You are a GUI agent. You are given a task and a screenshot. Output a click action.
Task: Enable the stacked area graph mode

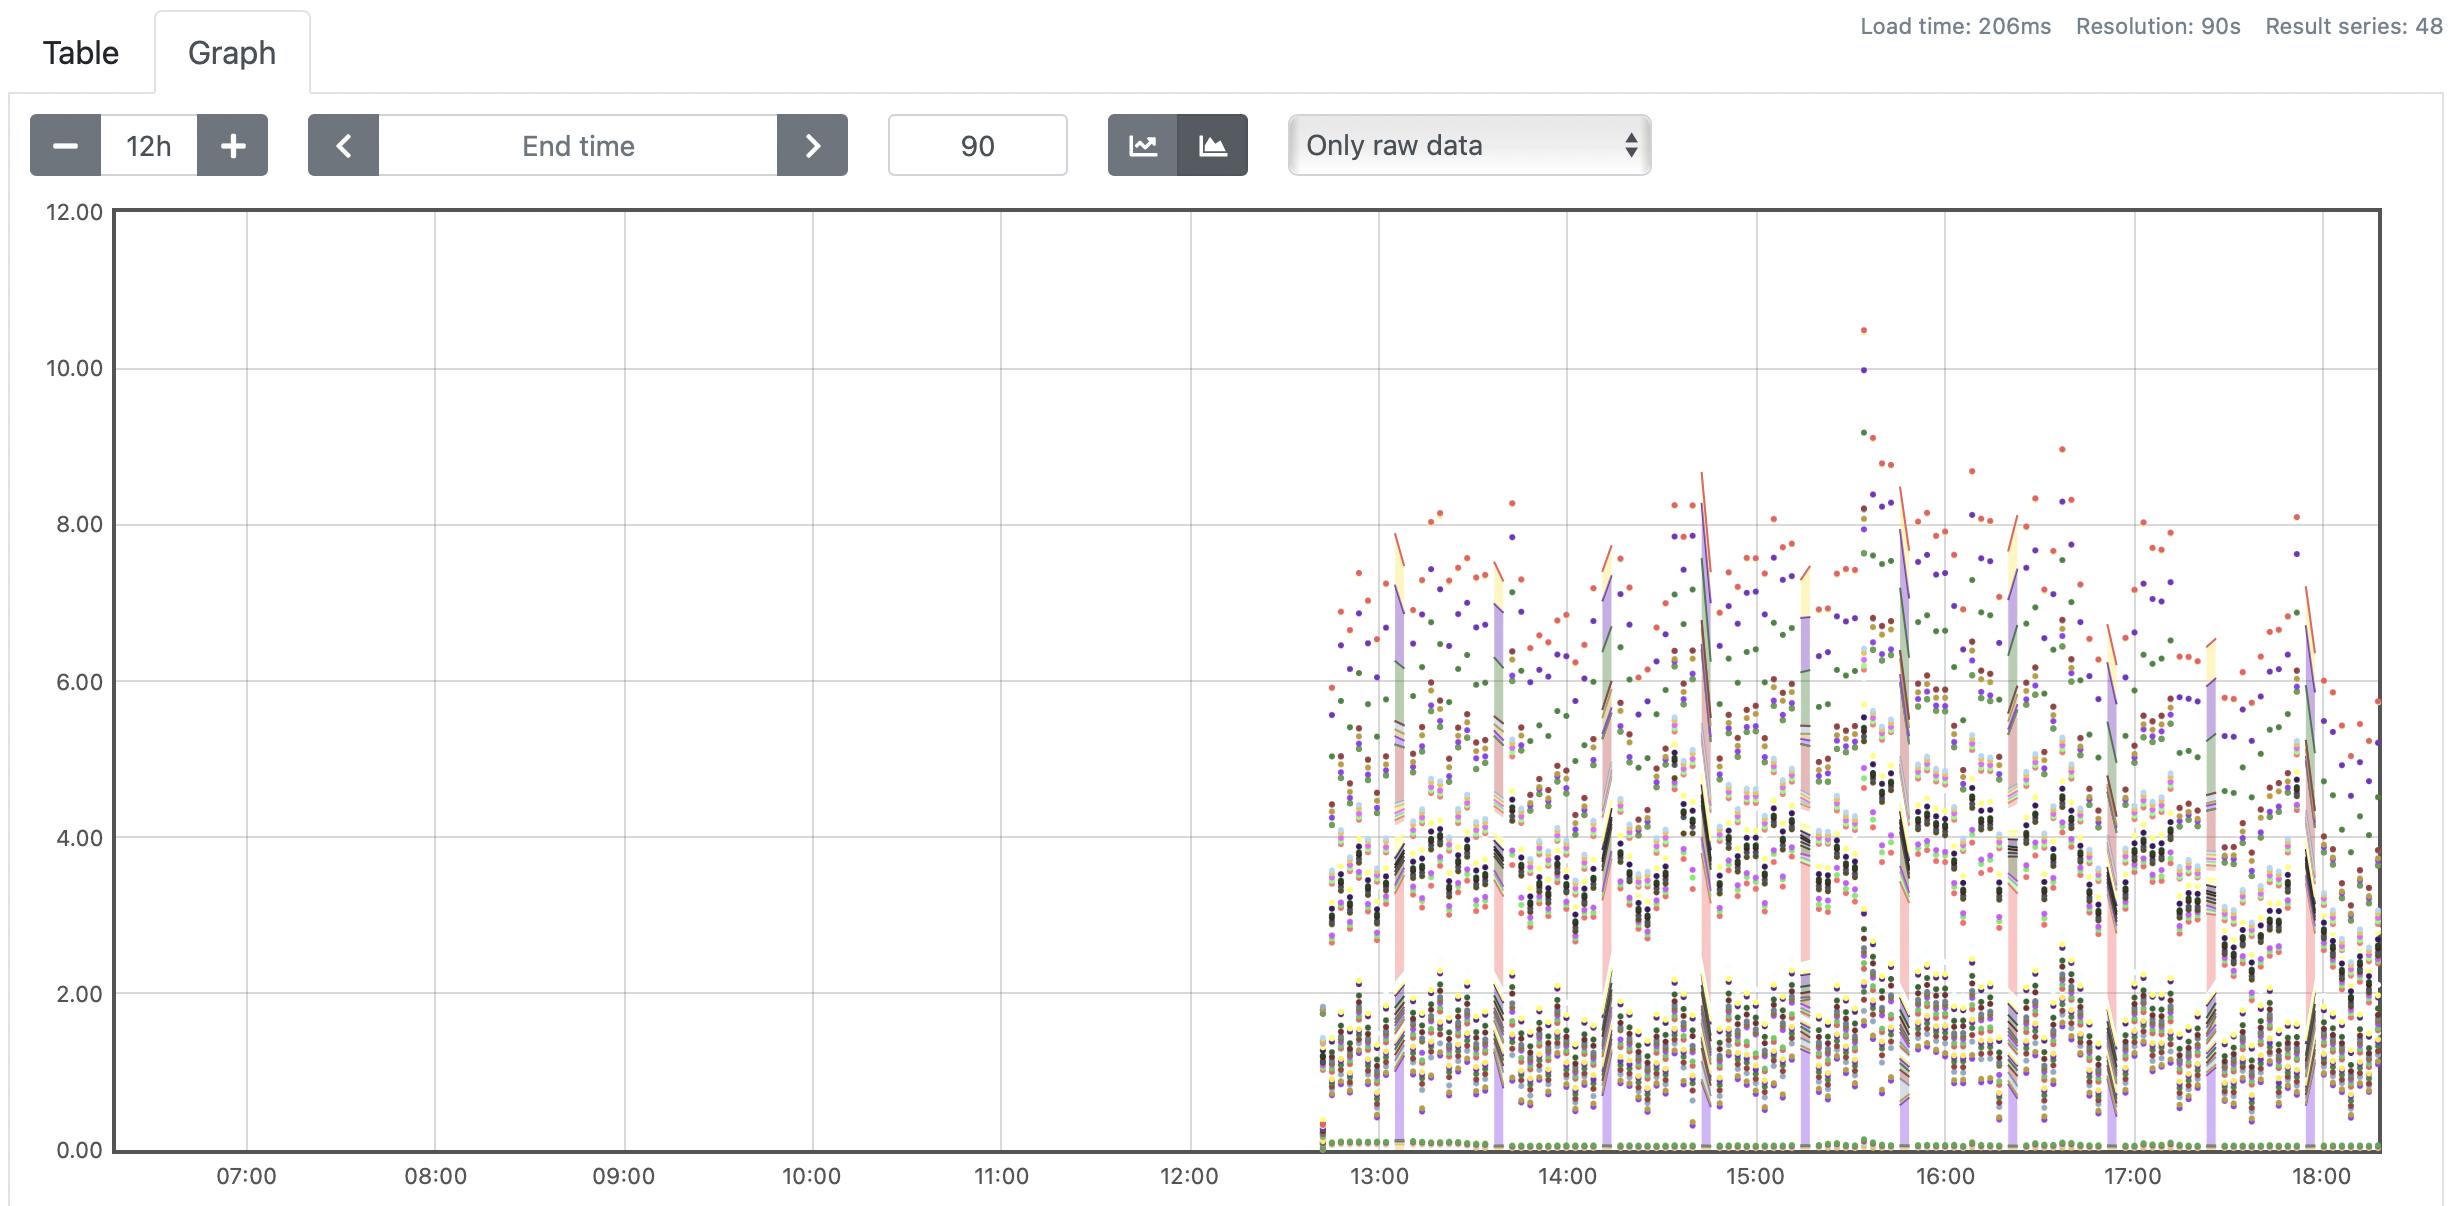pos(1212,146)
